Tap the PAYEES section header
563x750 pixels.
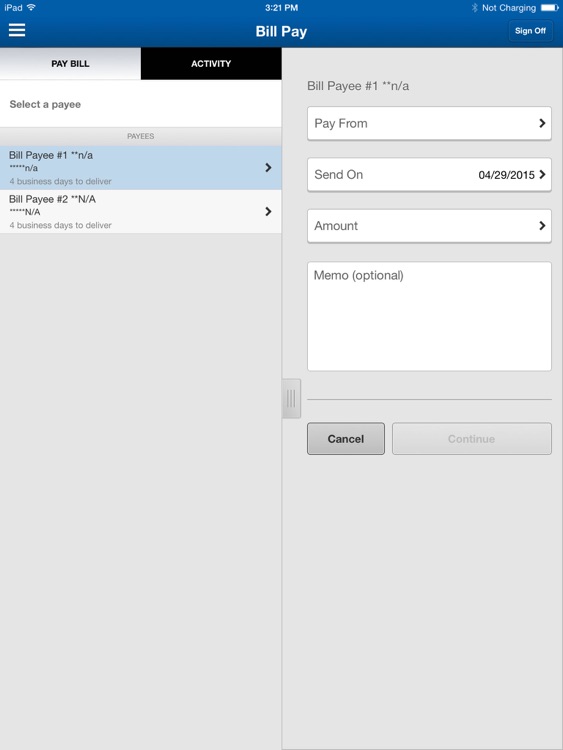(141, 136)
